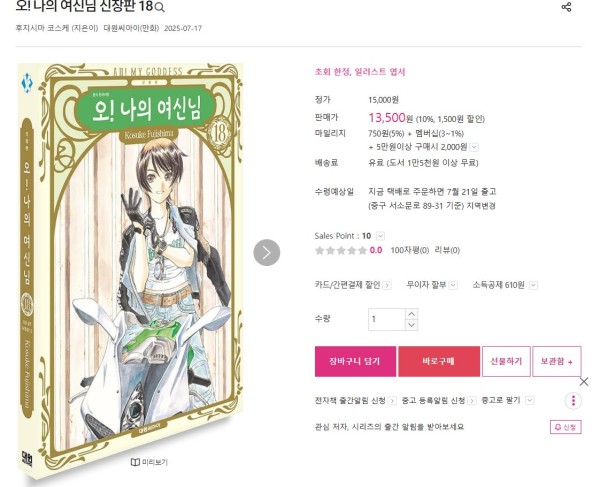Expand the 5만원이상 구매시 mileage dropdown

pos(474,147)
